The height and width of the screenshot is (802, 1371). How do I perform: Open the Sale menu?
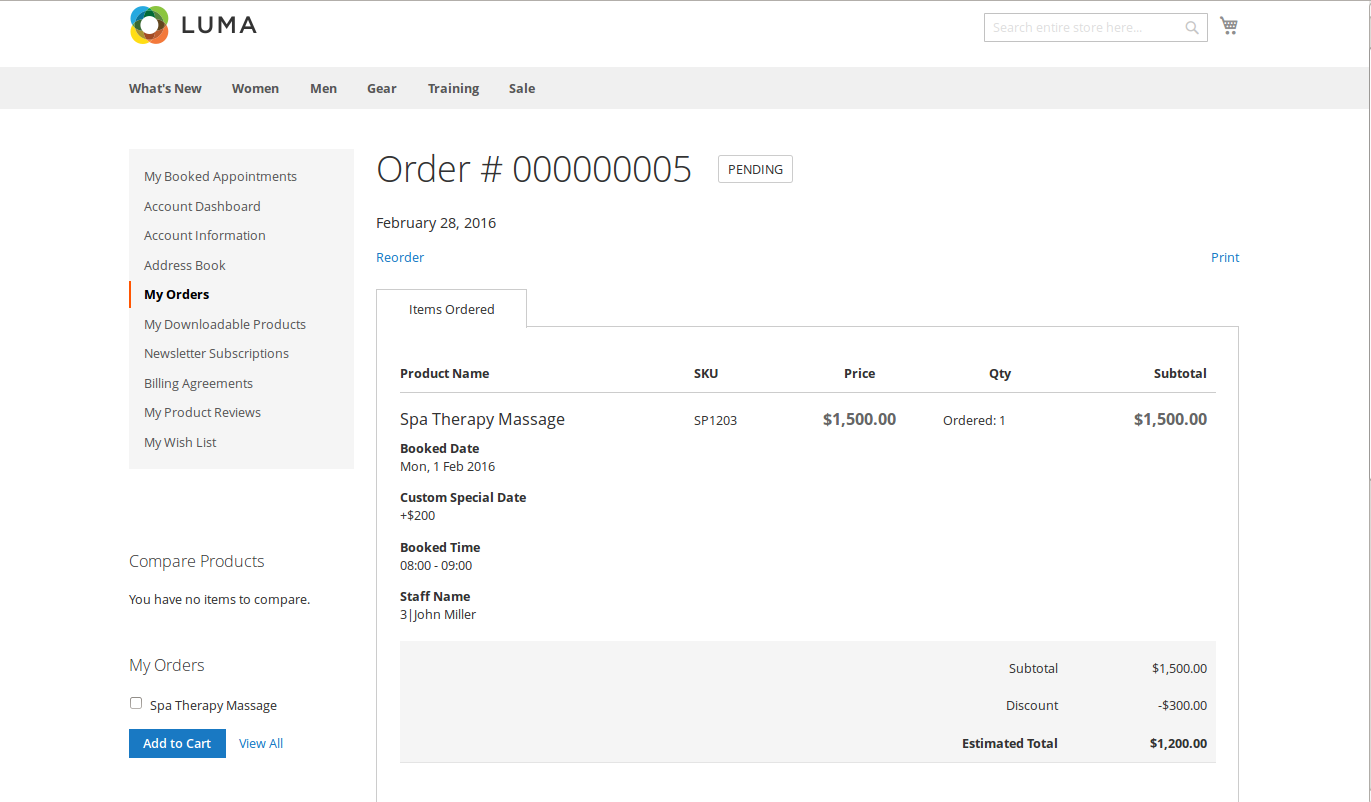coord(521,89)
